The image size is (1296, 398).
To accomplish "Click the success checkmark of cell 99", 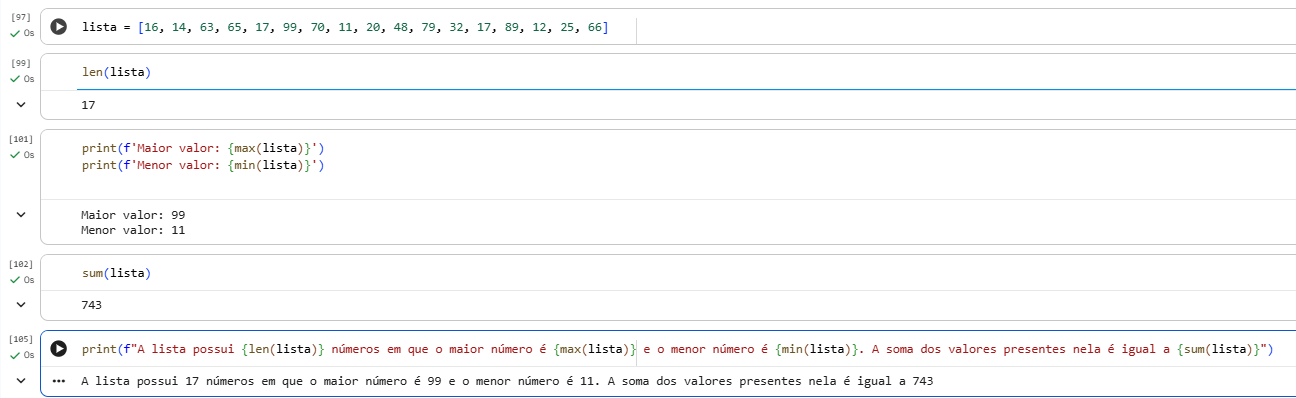I will coord(15,79).
